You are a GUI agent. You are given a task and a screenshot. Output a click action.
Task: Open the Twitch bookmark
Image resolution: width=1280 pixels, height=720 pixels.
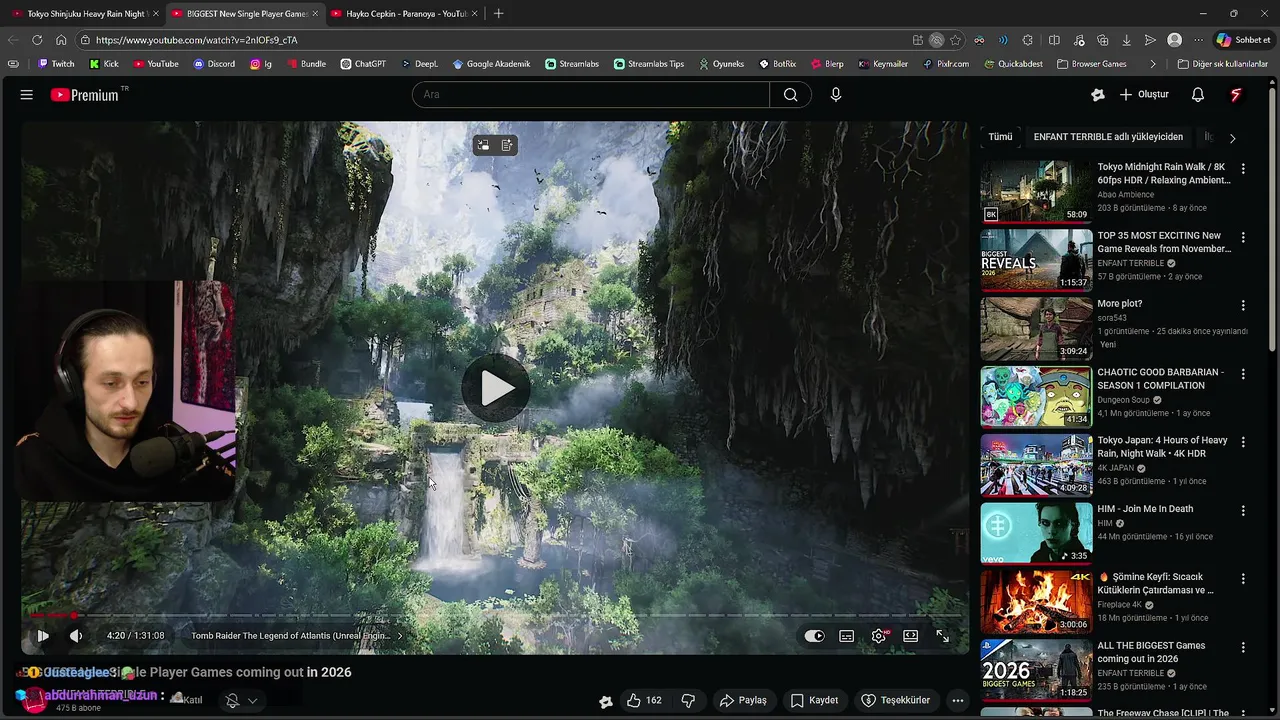[x=56, y=64]
